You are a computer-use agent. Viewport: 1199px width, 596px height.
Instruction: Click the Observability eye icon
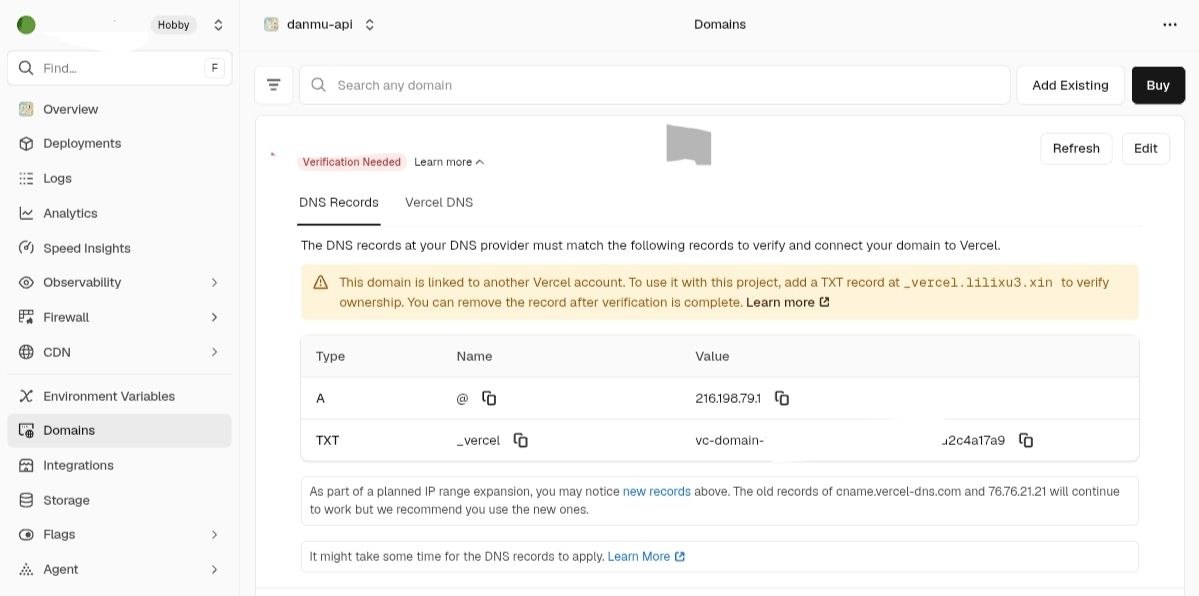[x=26, y=282]
